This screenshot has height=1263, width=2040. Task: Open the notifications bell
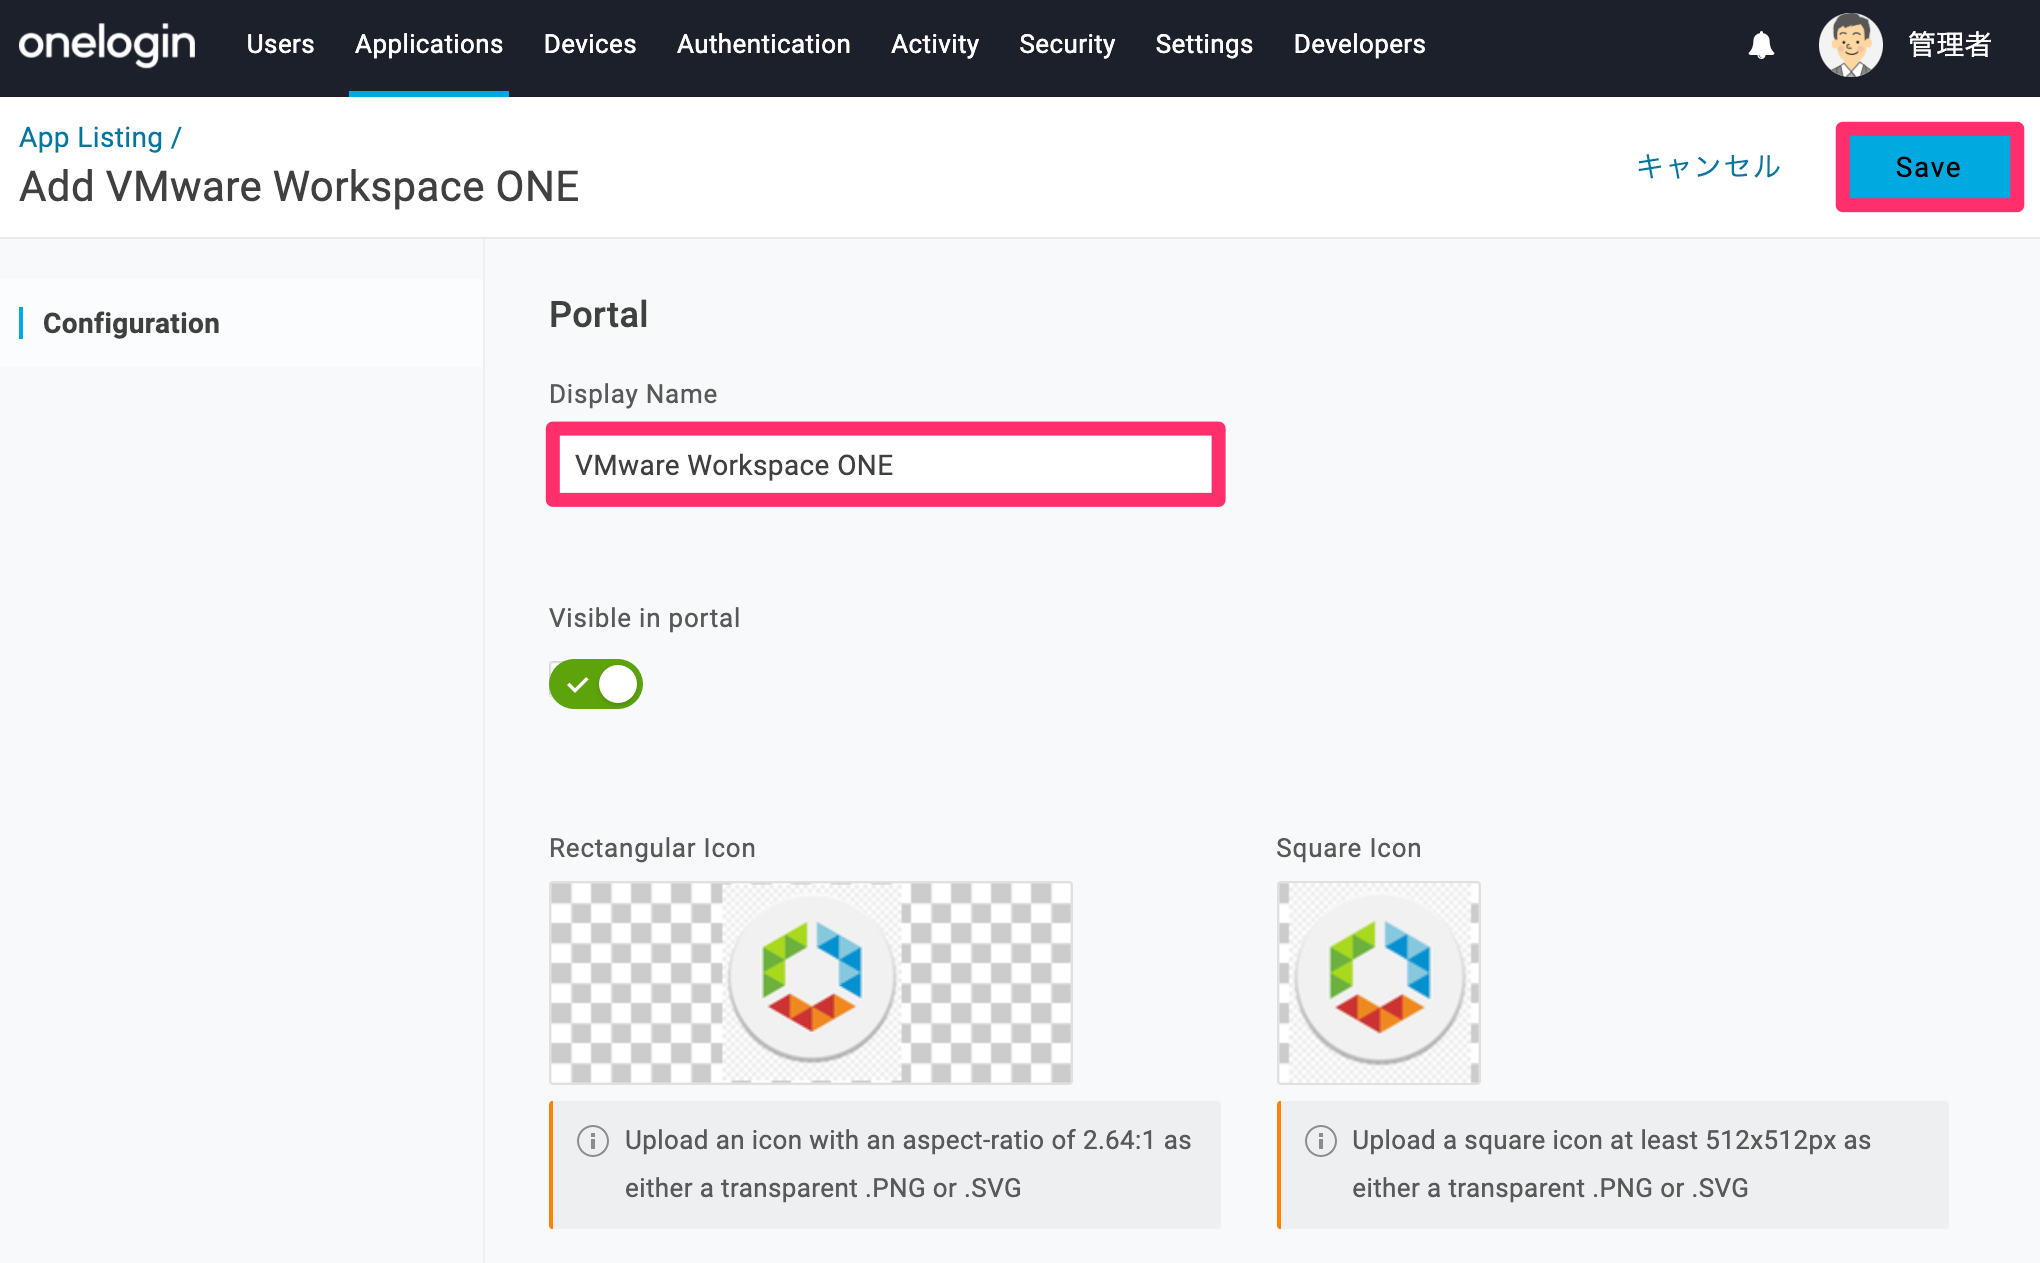click(1761, 45)
